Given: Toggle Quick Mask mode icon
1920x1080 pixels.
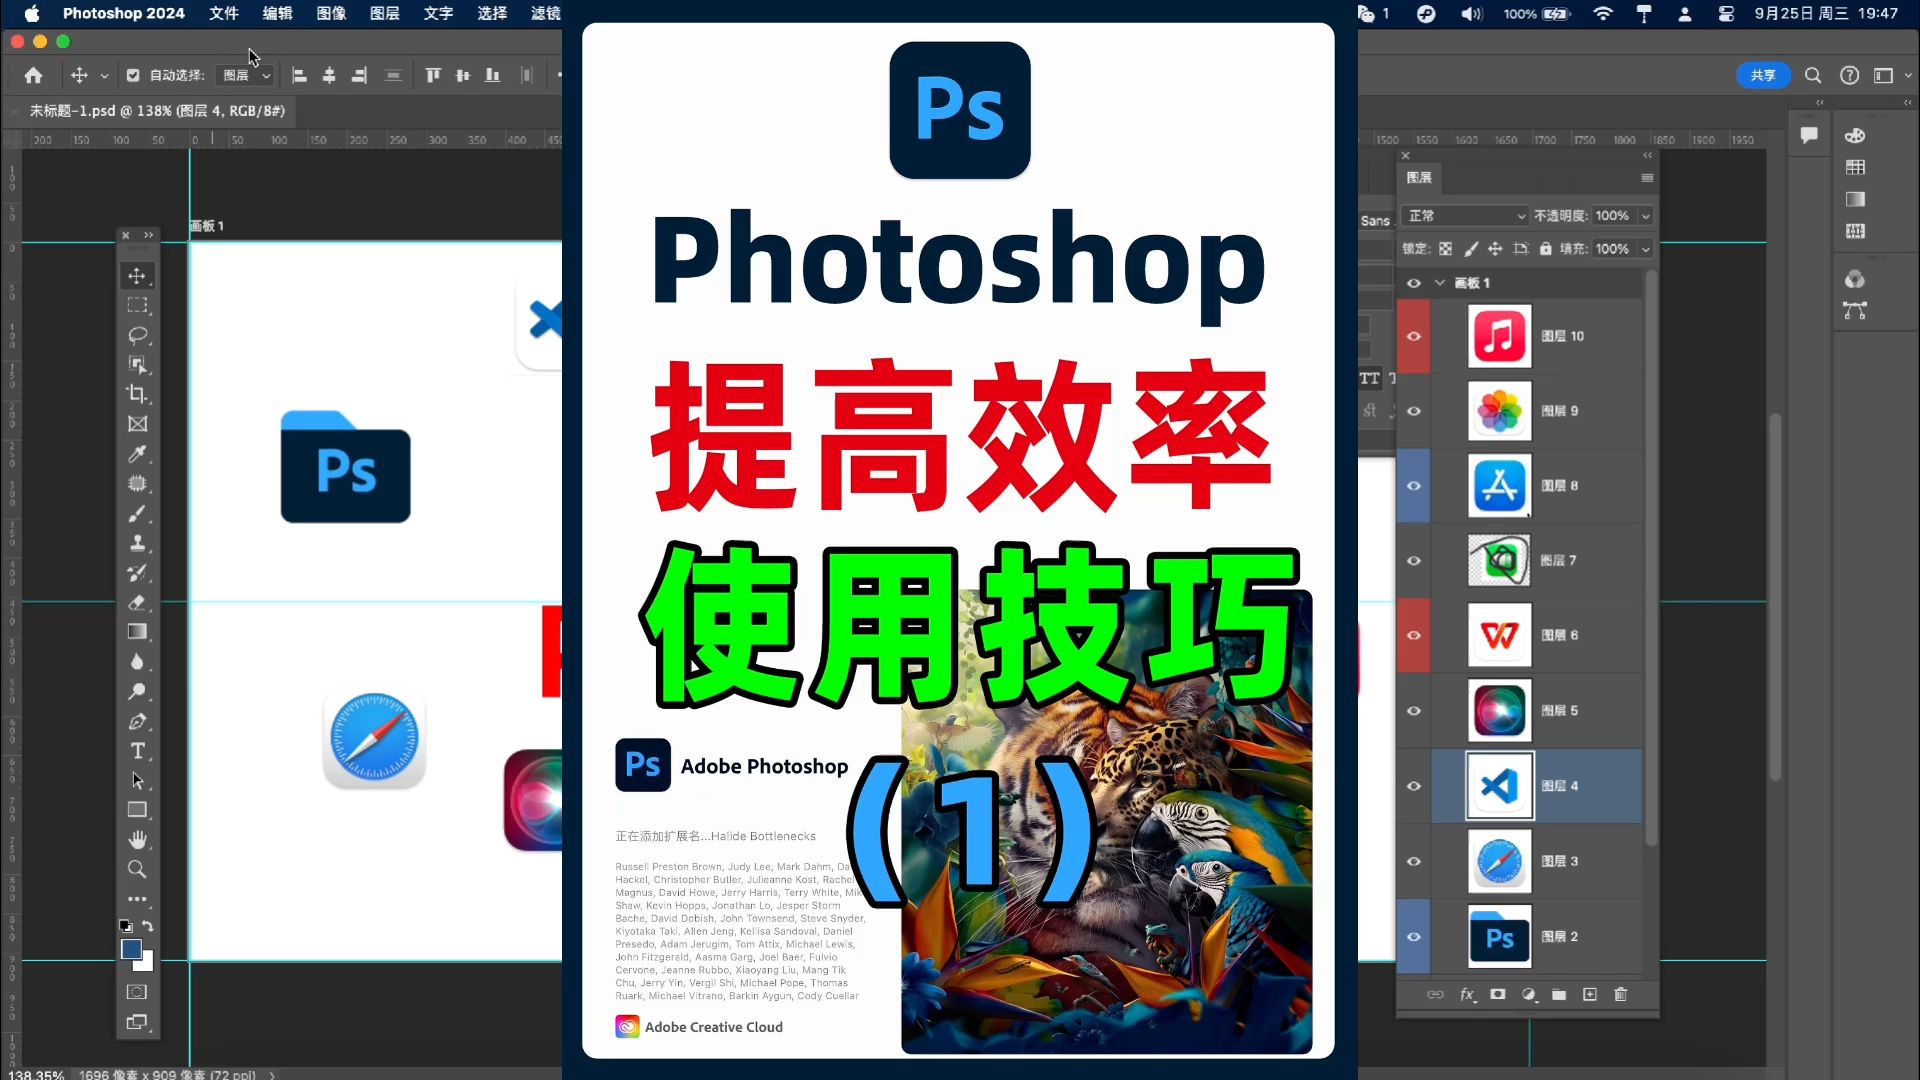Looking at the screenshot, I should (137, 992).
